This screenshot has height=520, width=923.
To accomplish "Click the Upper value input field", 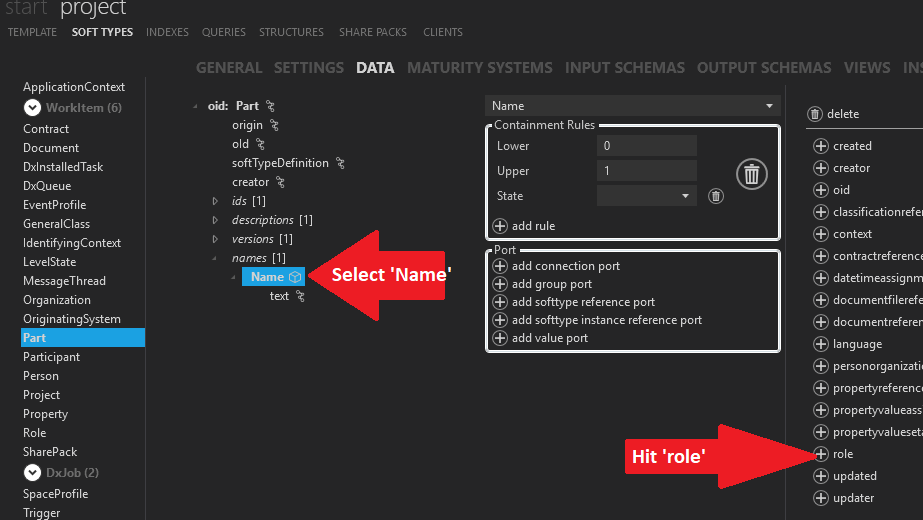I will 646,171.
